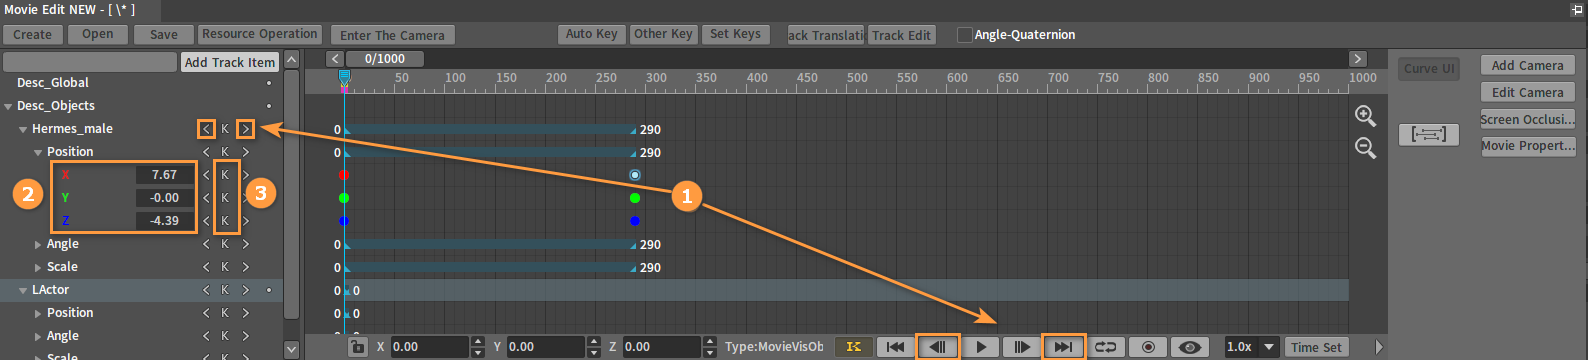Toggle loop playback icon
Image resolution: width=1588 pixels, height=360 pixels.
pos(1105,347)
